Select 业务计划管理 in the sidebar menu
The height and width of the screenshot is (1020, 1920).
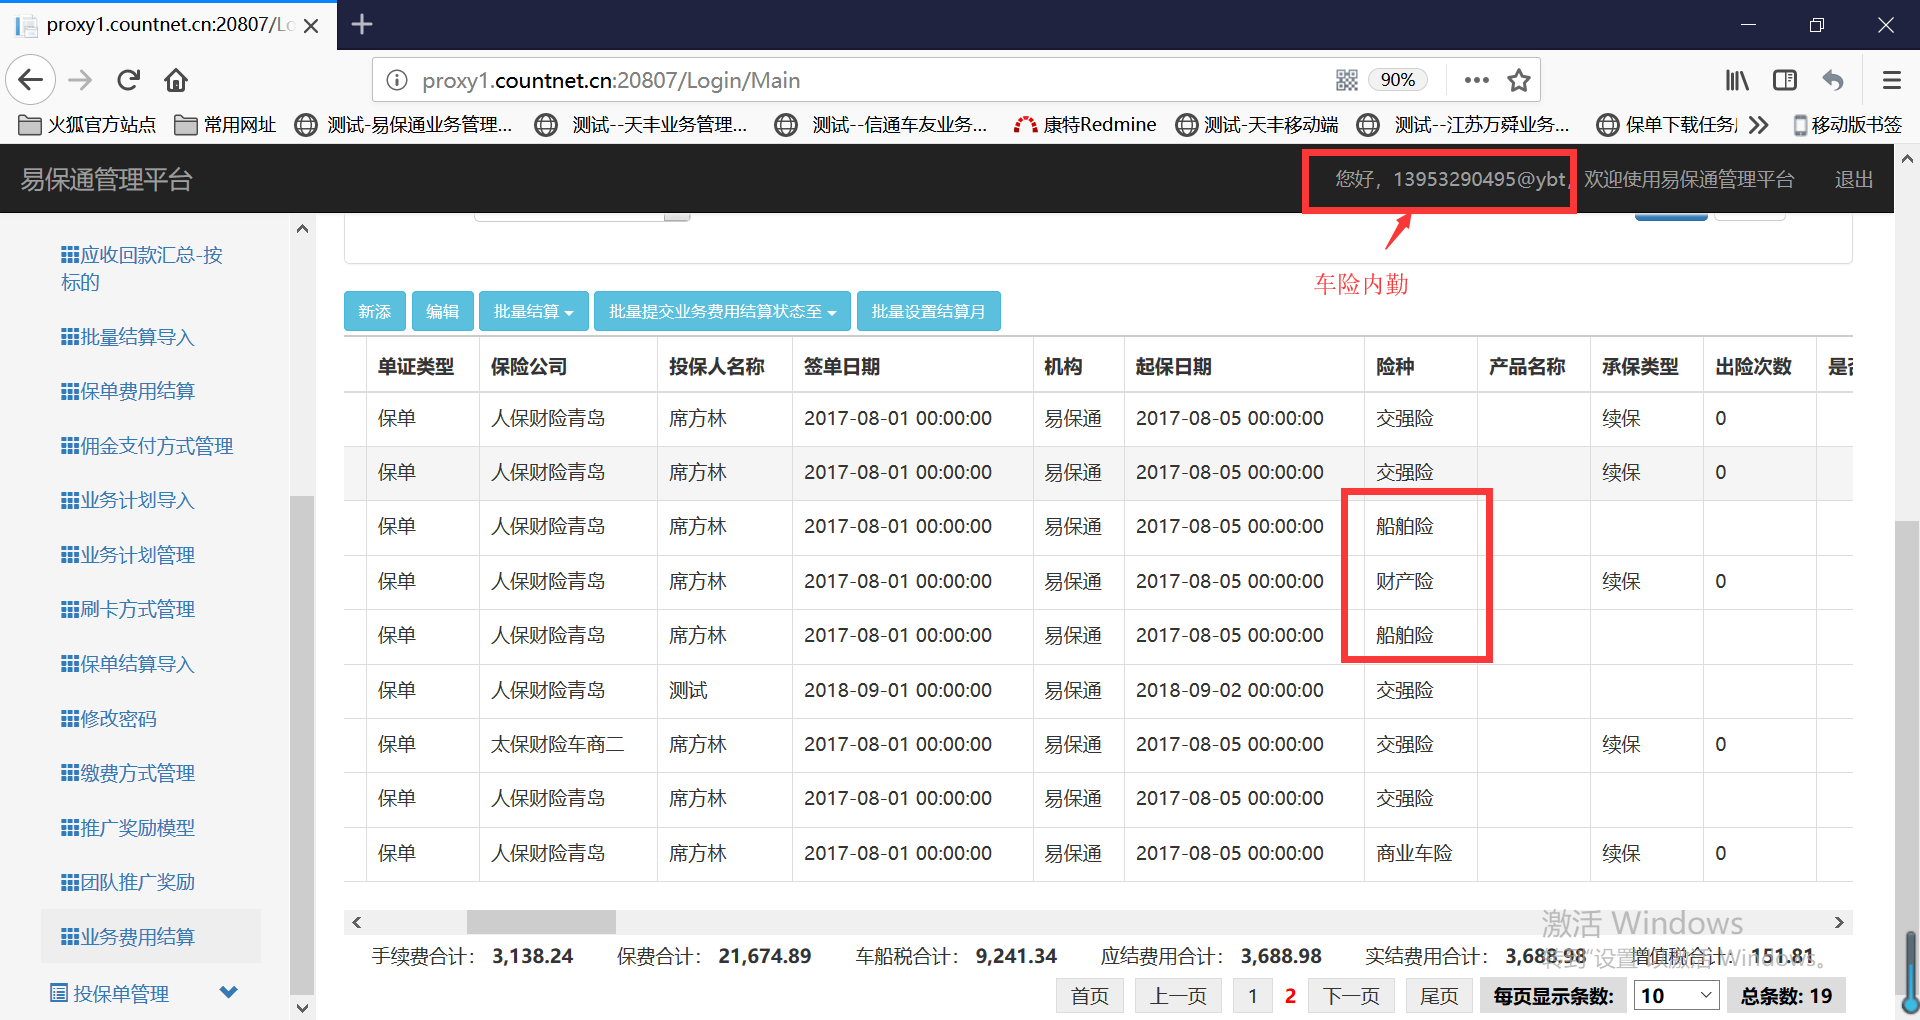pos(137,555)
